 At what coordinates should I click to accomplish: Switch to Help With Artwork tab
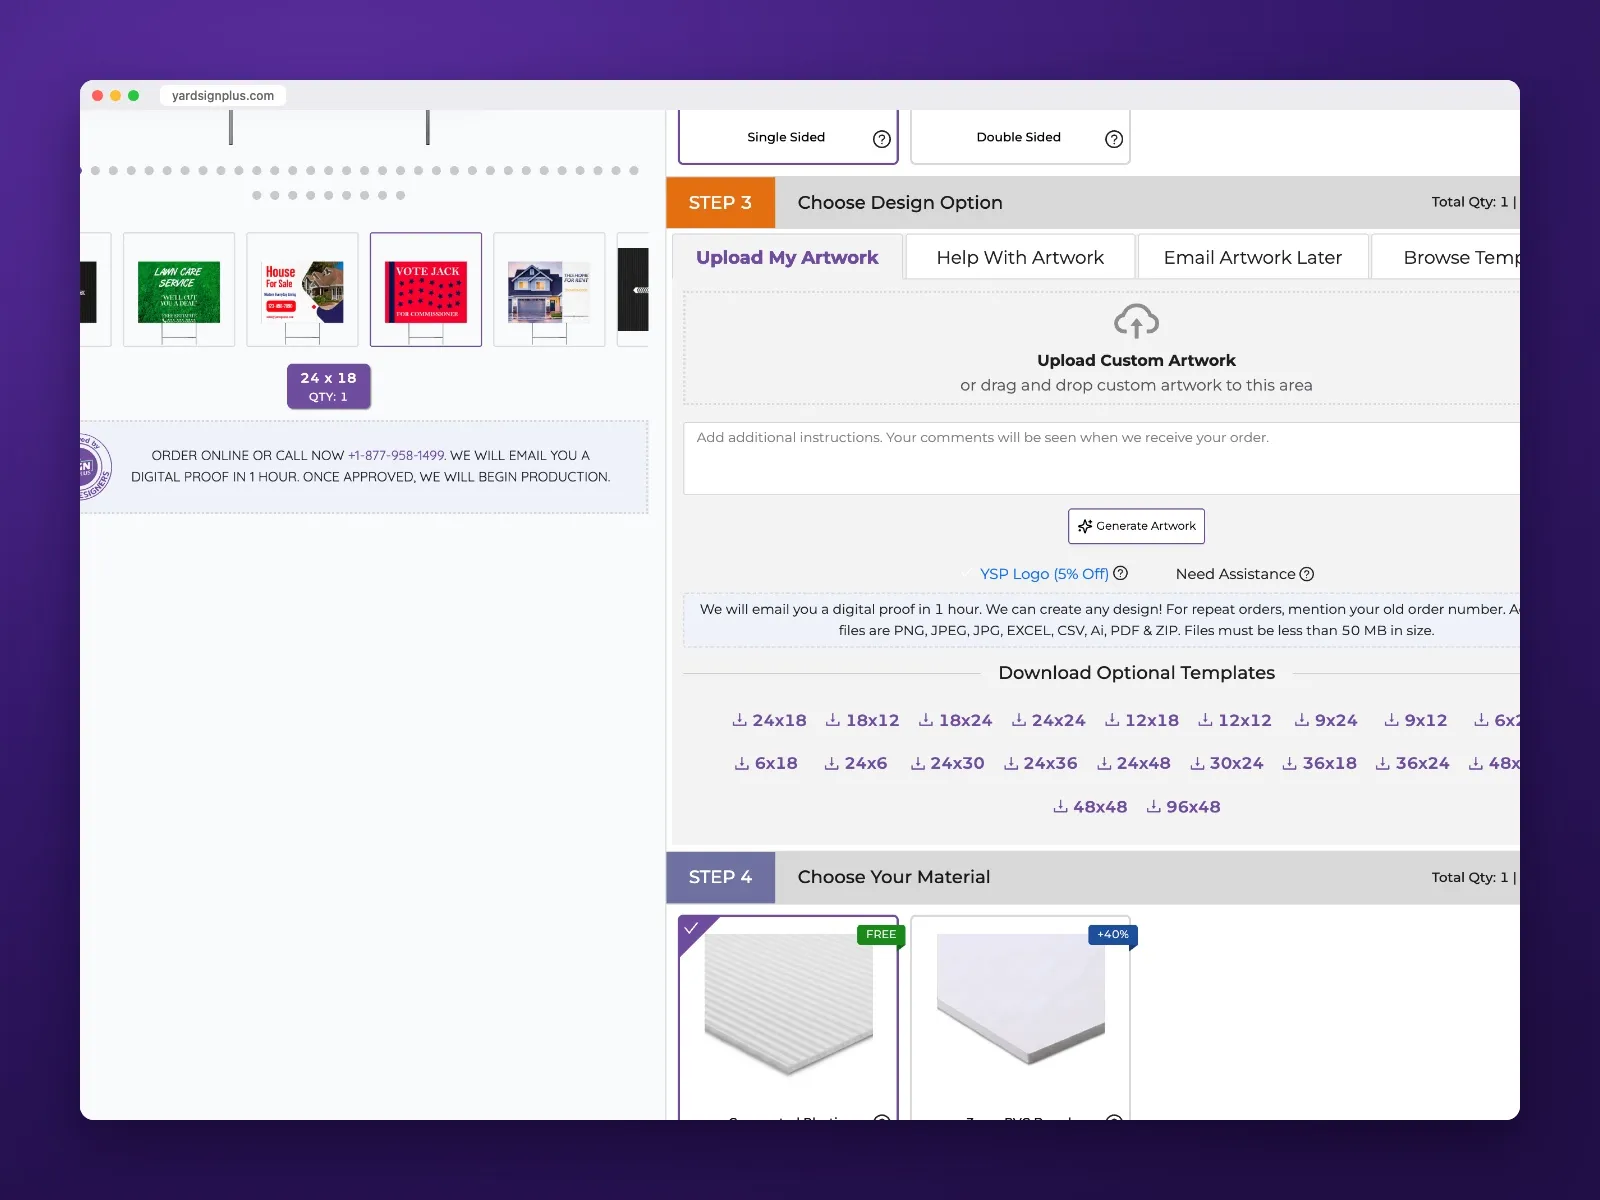point(1020,257)
